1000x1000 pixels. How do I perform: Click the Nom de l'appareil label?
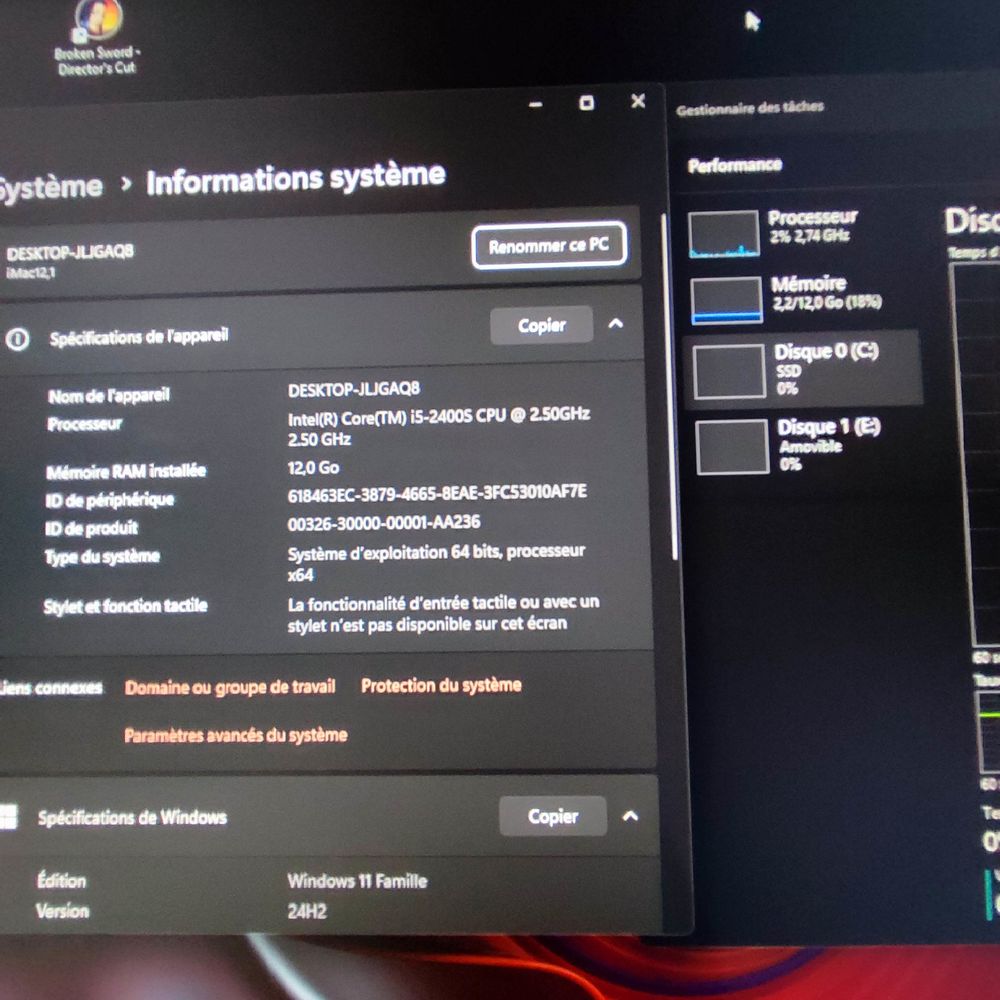coord(109,395)
